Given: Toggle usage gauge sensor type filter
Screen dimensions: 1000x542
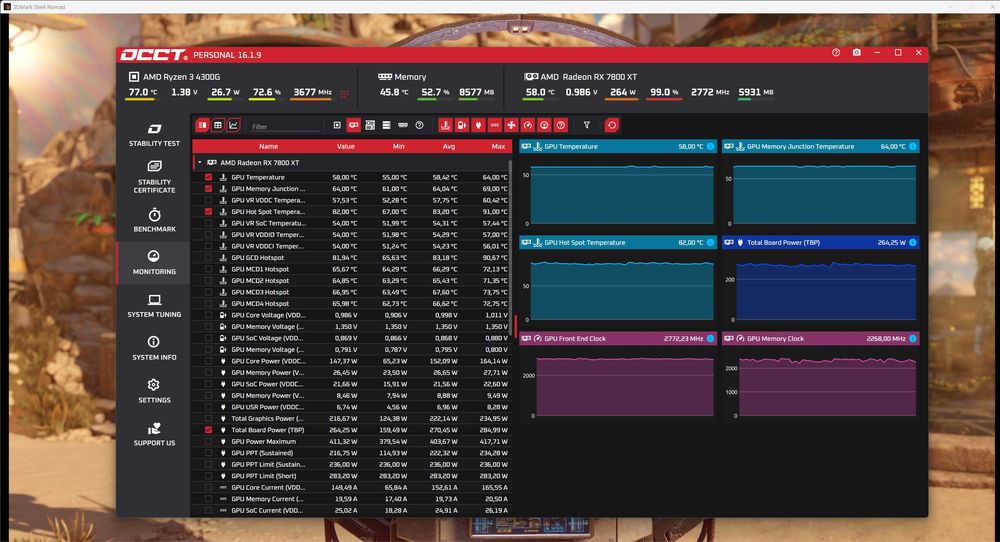Looking at the screenshot, I should coord(544,126).
